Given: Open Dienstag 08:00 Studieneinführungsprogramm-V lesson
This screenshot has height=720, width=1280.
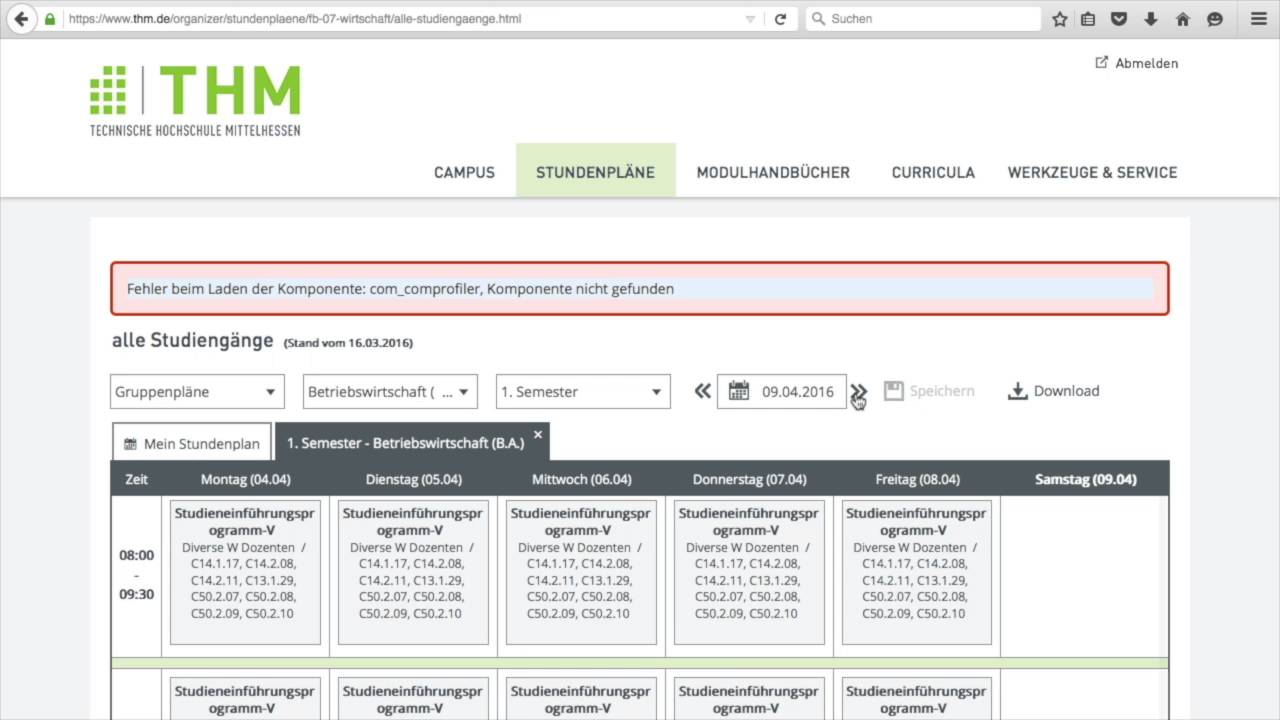Looking at the screenshot, I should (413, 572).
